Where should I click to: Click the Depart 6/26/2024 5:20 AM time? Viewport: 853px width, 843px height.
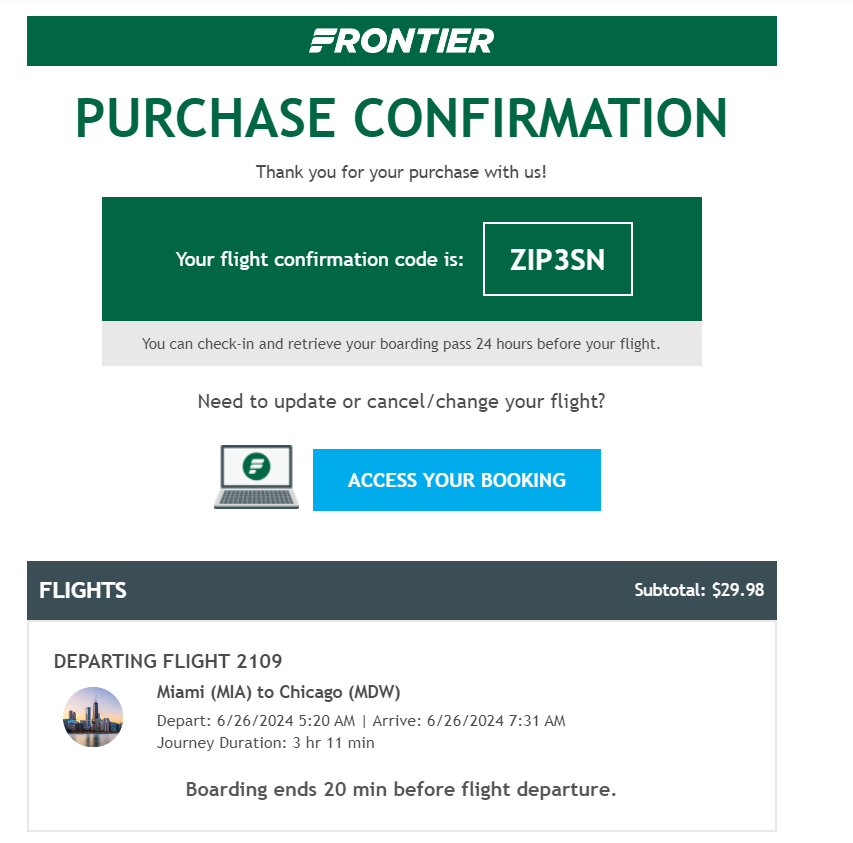[256, 721]
